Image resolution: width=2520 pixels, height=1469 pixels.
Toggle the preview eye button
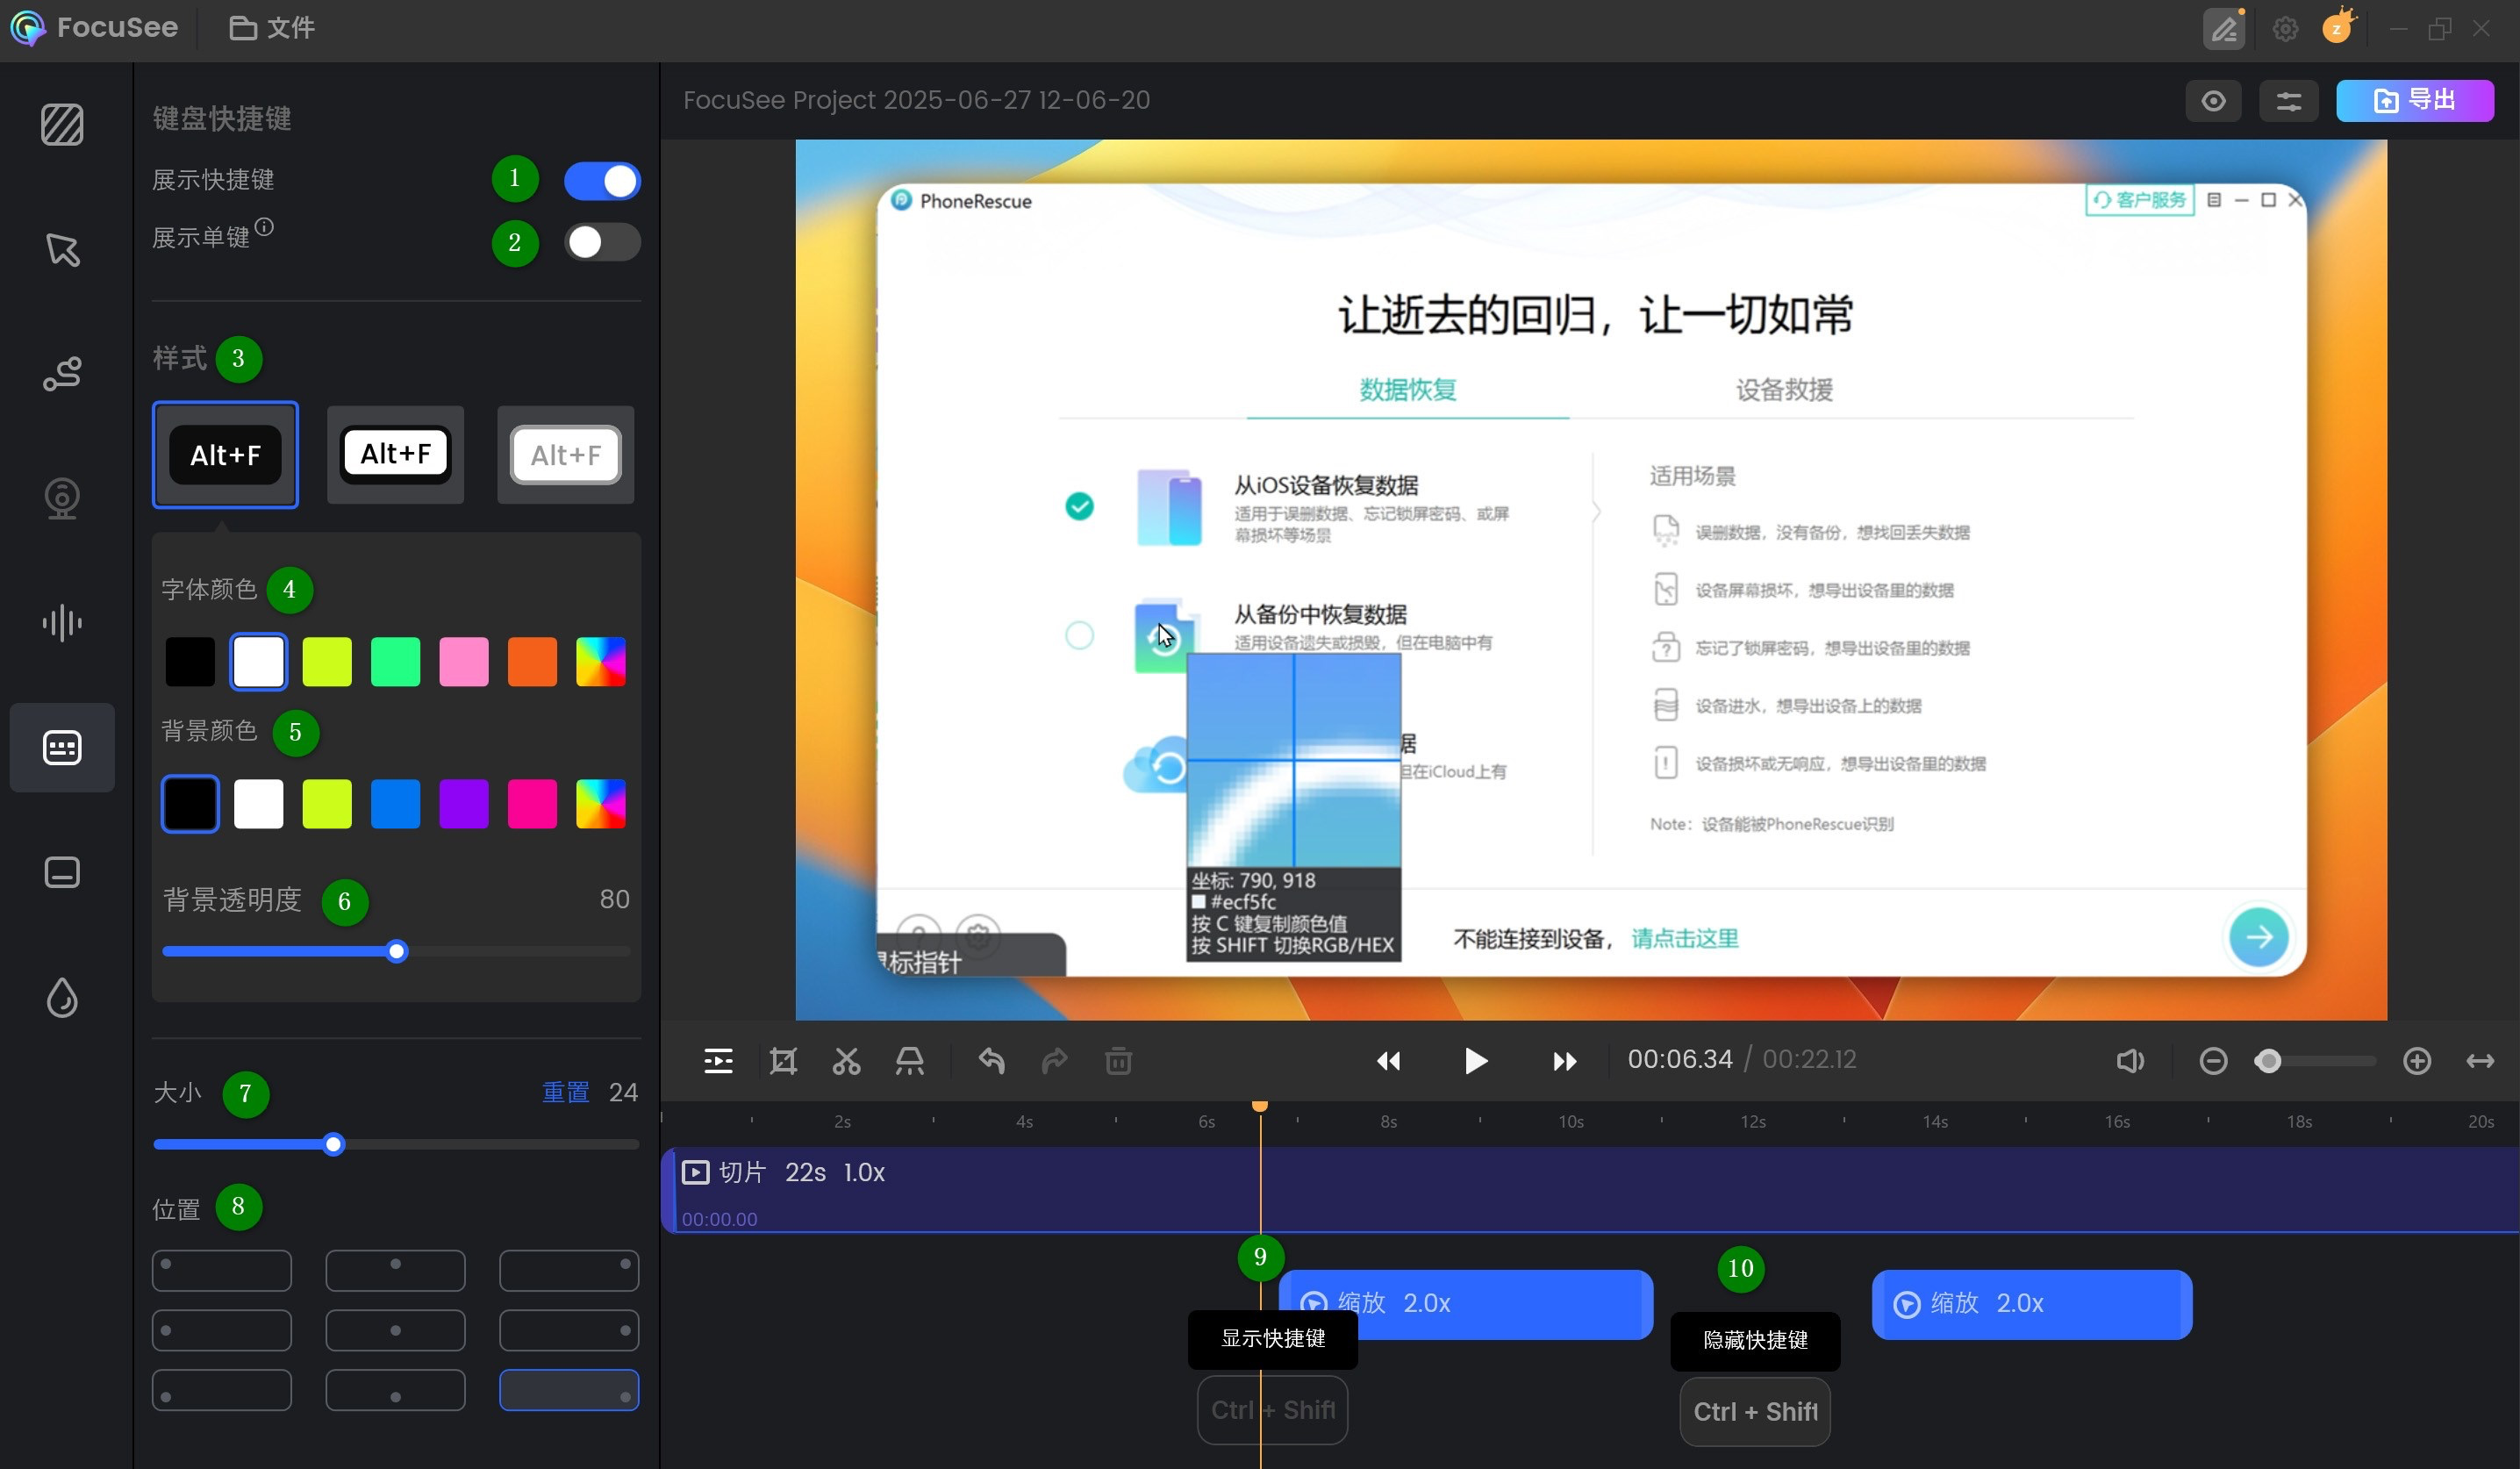pyautogui.click(x=2213, y=100)
